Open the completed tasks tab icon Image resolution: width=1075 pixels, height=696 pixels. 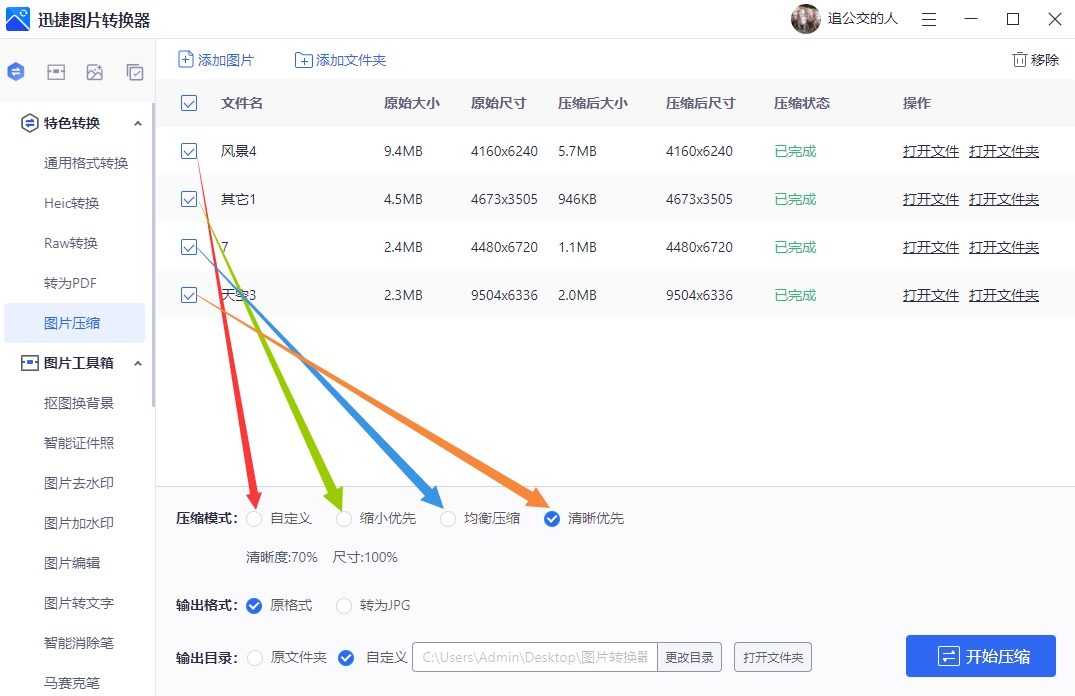[135, 72]
